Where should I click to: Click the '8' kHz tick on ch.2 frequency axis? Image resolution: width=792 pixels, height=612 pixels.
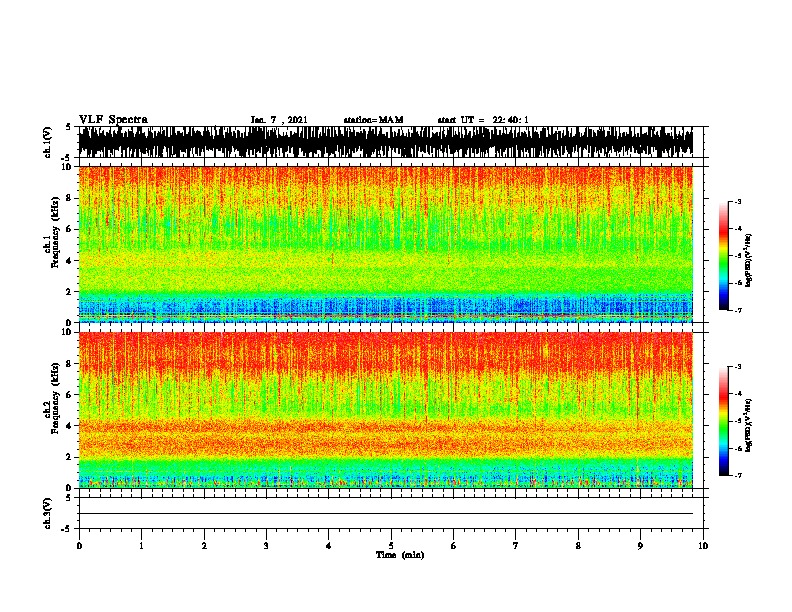coord(69,364)
